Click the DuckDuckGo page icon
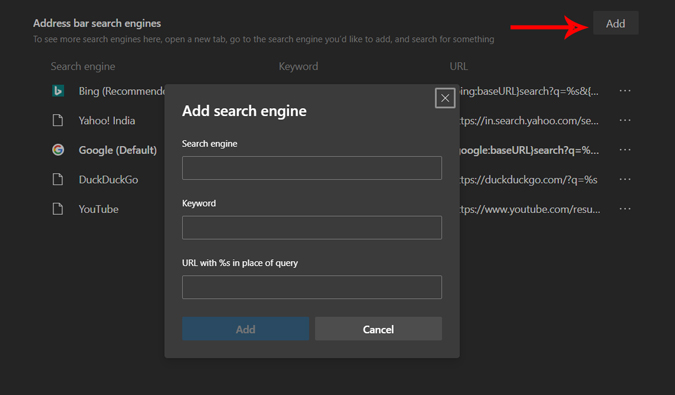 [58, 179]
